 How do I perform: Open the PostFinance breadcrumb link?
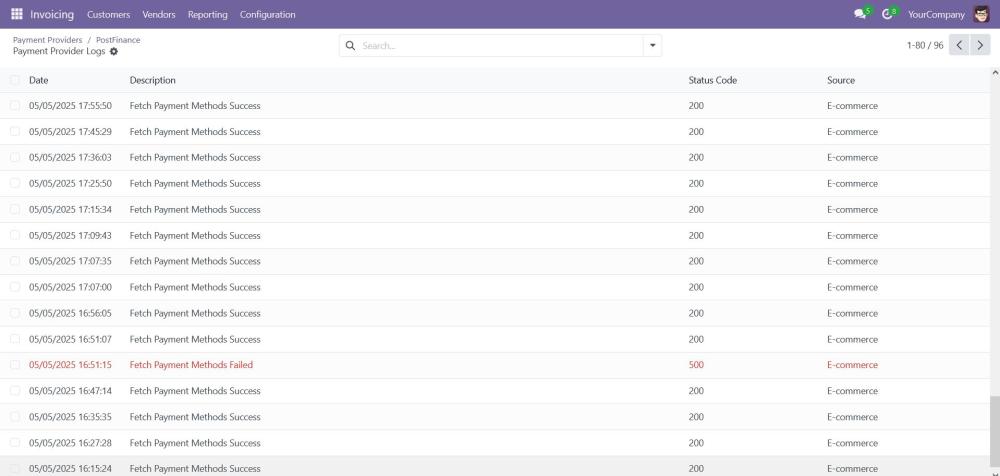[x=118, y=40]
